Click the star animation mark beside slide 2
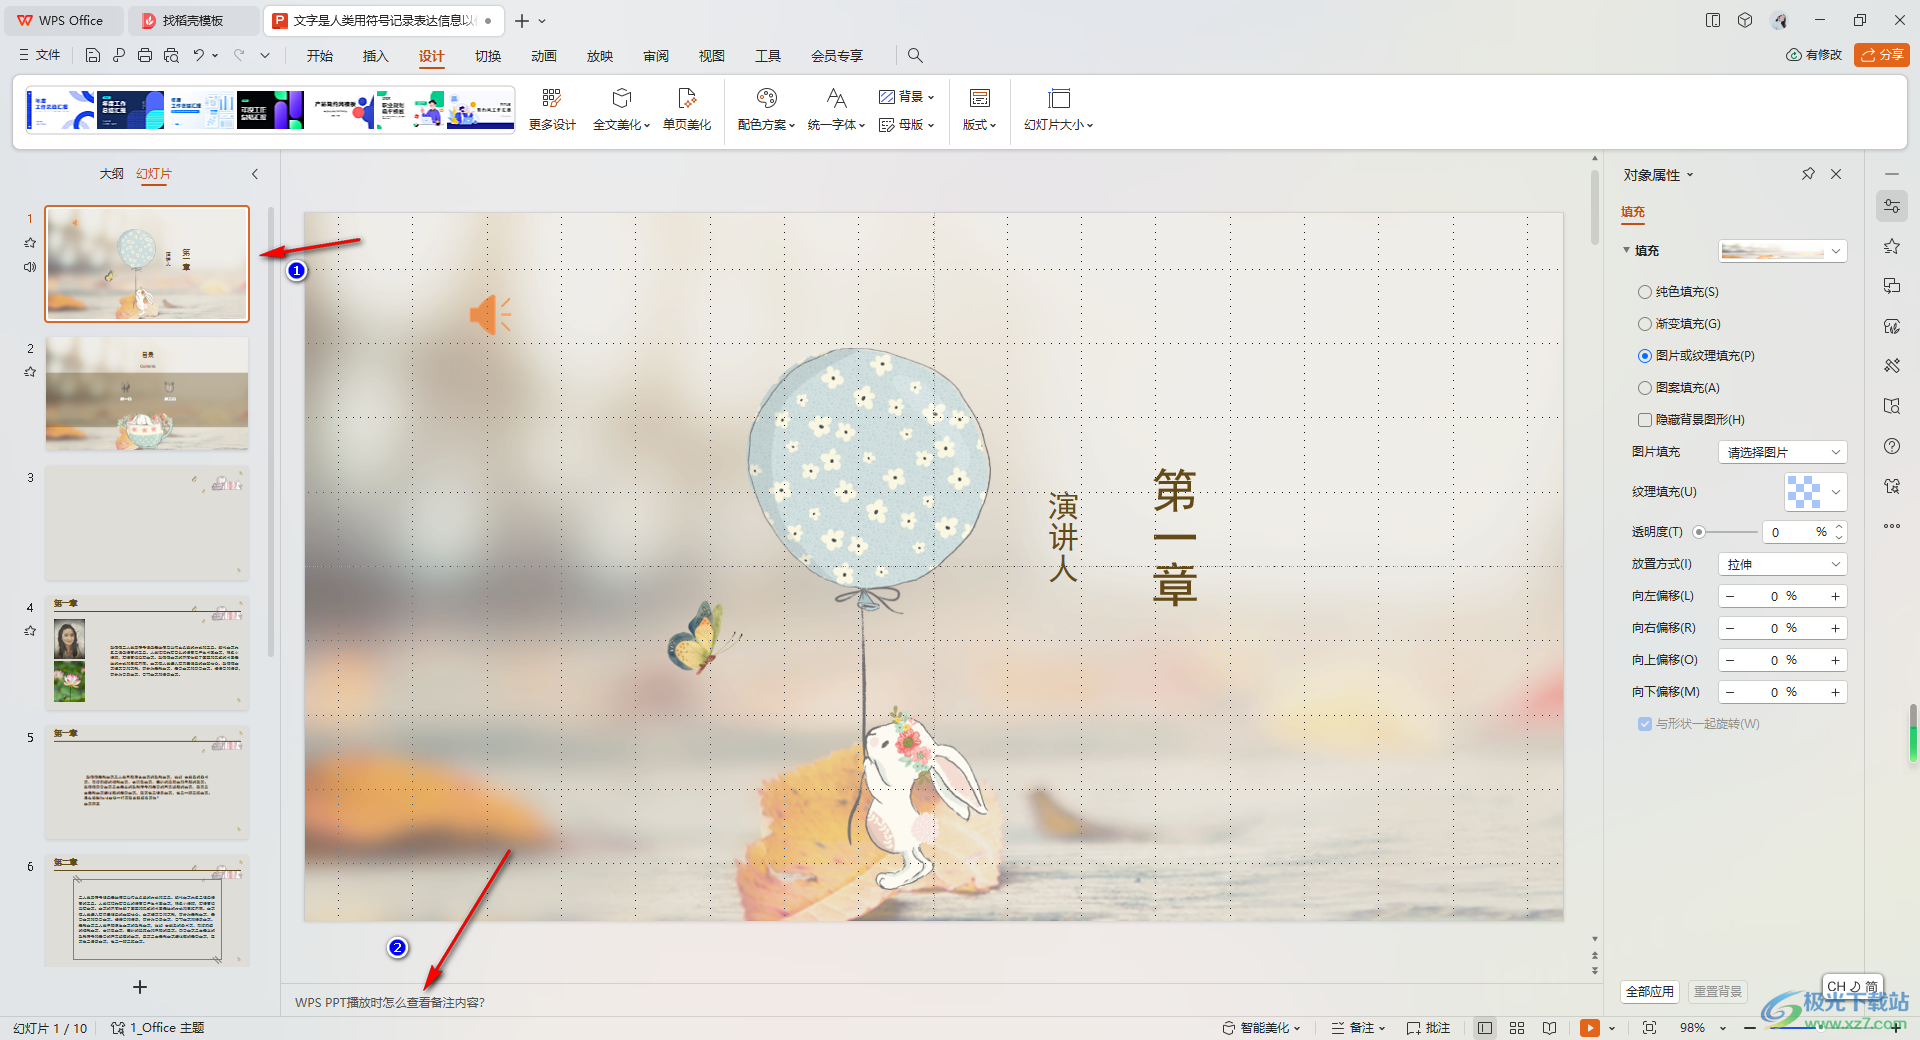 tap(30, 371)
